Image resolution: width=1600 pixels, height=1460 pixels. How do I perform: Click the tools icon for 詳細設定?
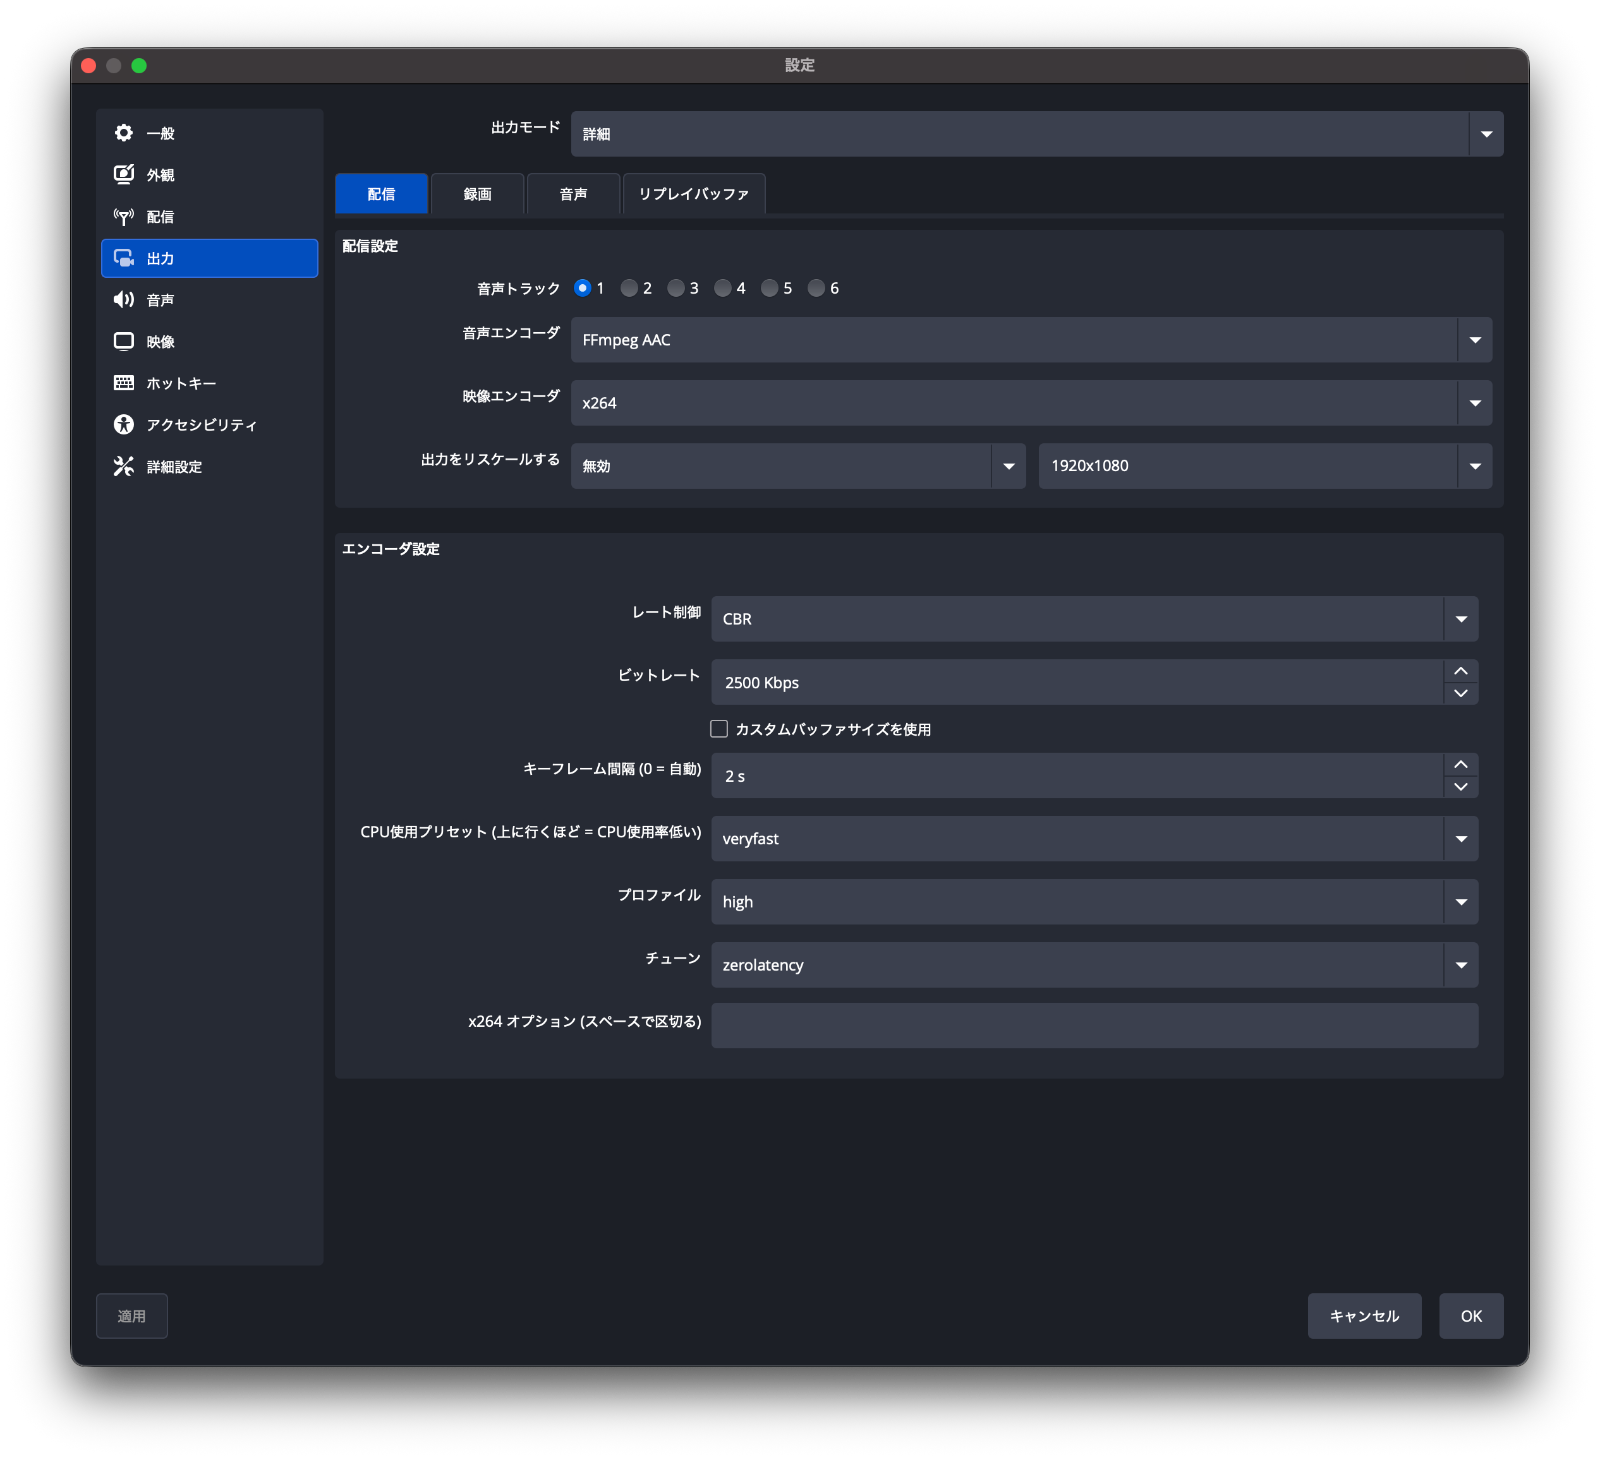point(124,467)
